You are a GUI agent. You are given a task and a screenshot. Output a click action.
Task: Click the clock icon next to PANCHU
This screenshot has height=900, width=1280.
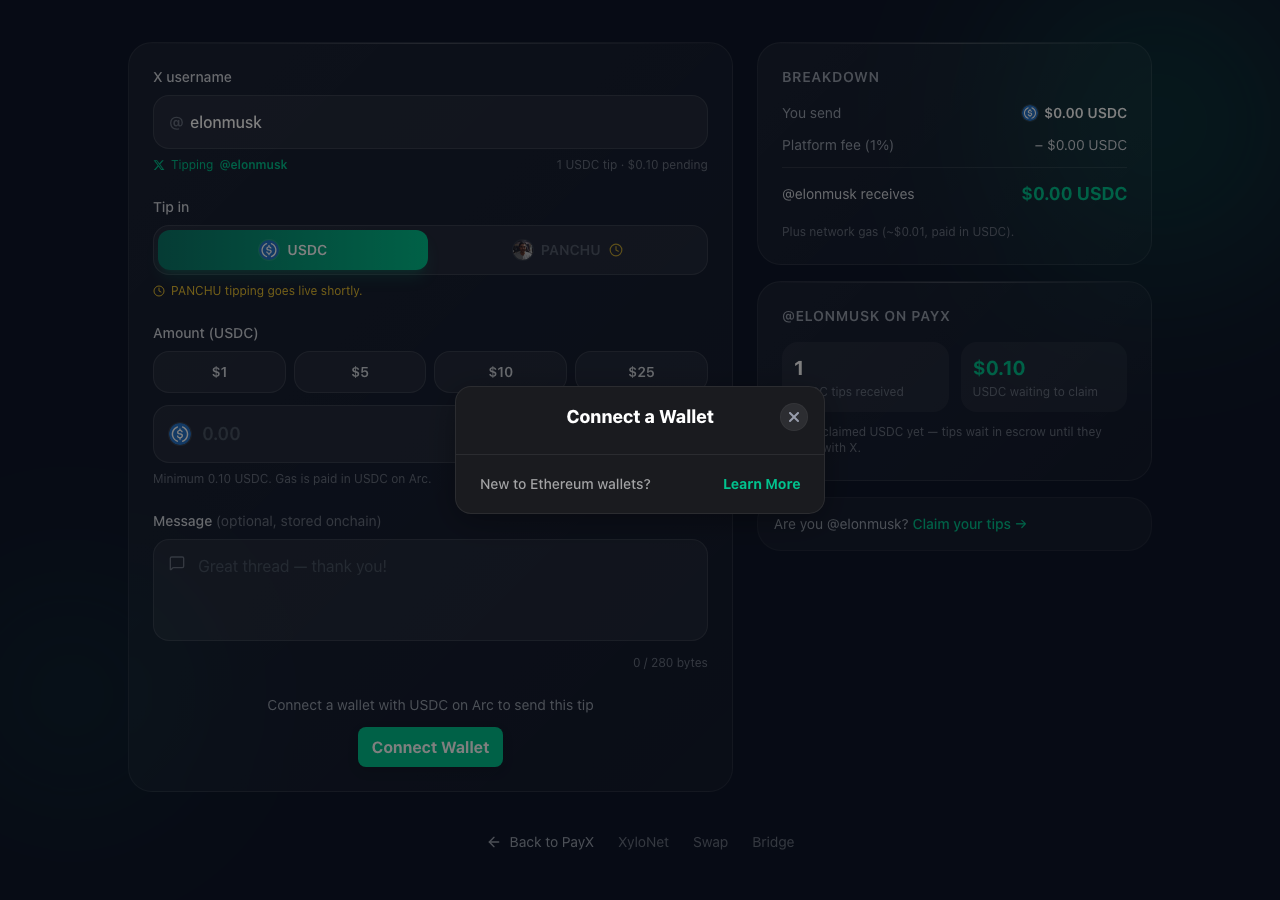click(616, 250)
